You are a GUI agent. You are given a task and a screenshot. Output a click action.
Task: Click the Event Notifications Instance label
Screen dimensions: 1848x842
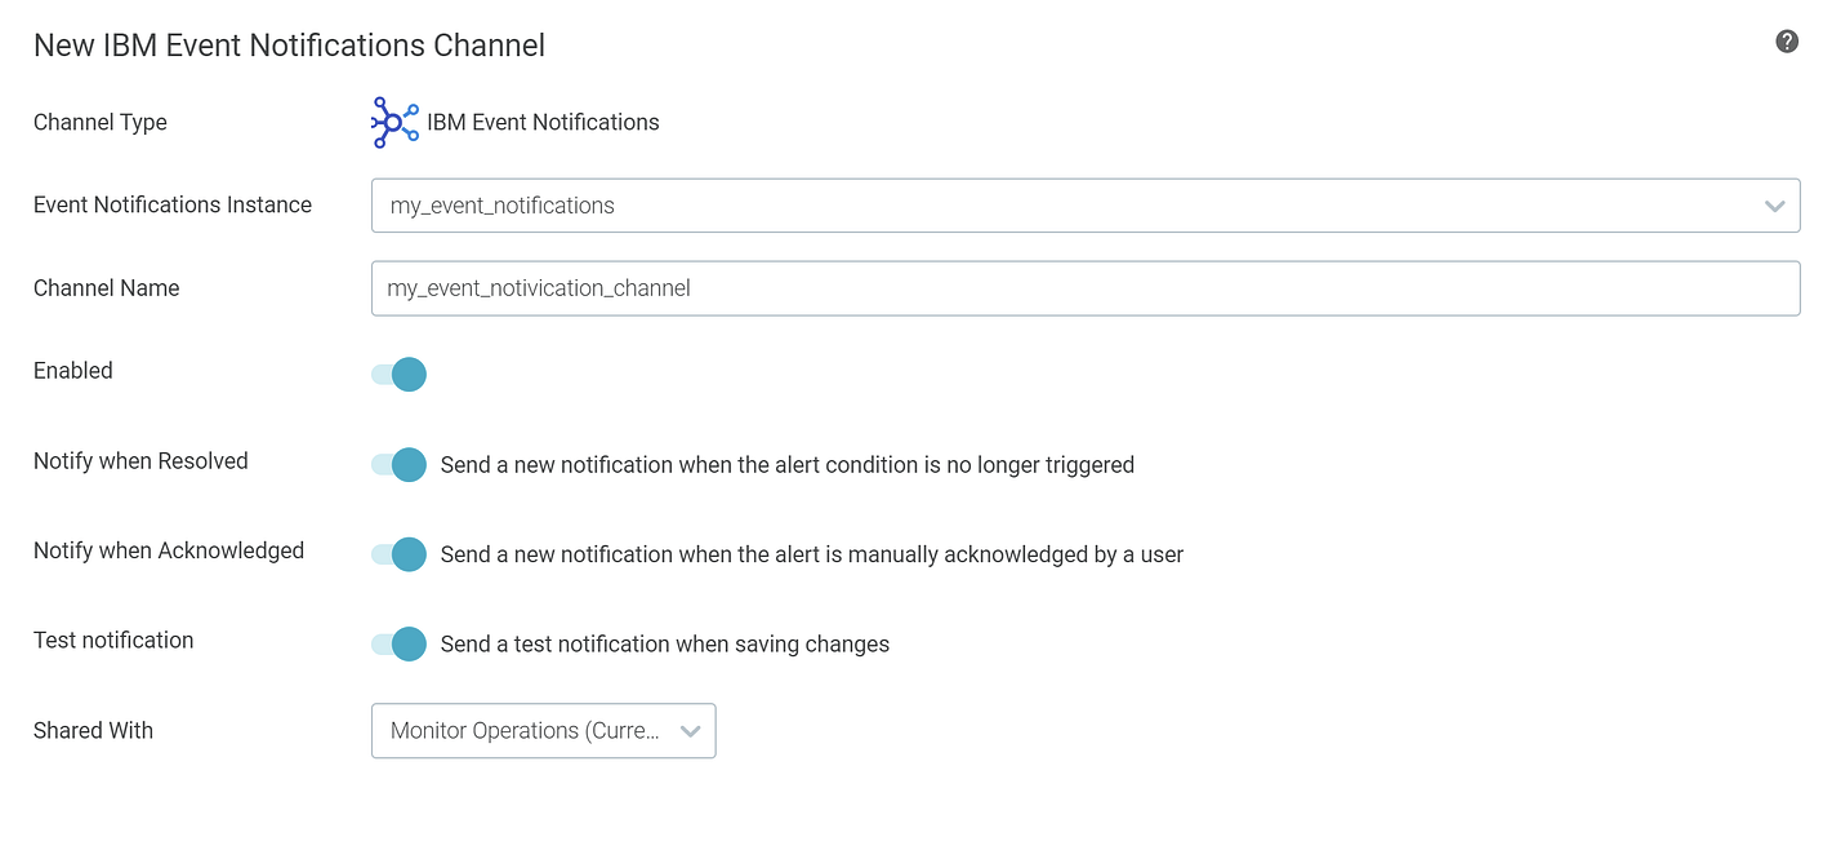pyautogui.click(x=172, y=204)
